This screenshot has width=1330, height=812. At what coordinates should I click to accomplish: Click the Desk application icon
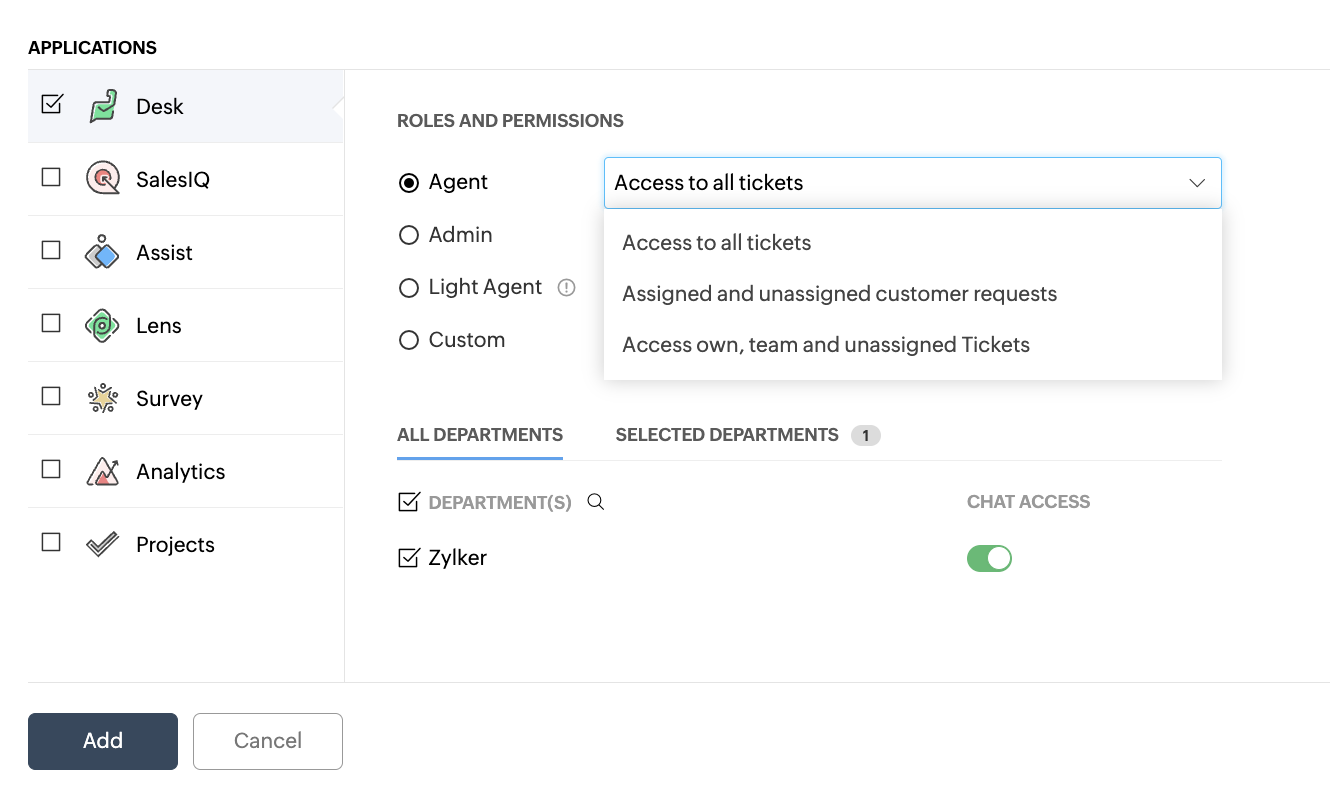[103, 106]
